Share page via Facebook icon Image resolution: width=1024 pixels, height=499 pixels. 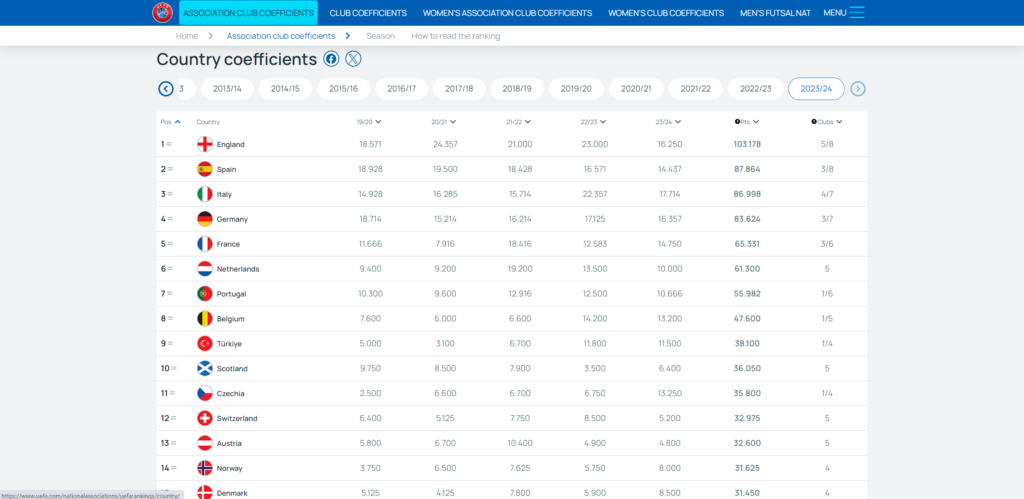coord(331,59)
